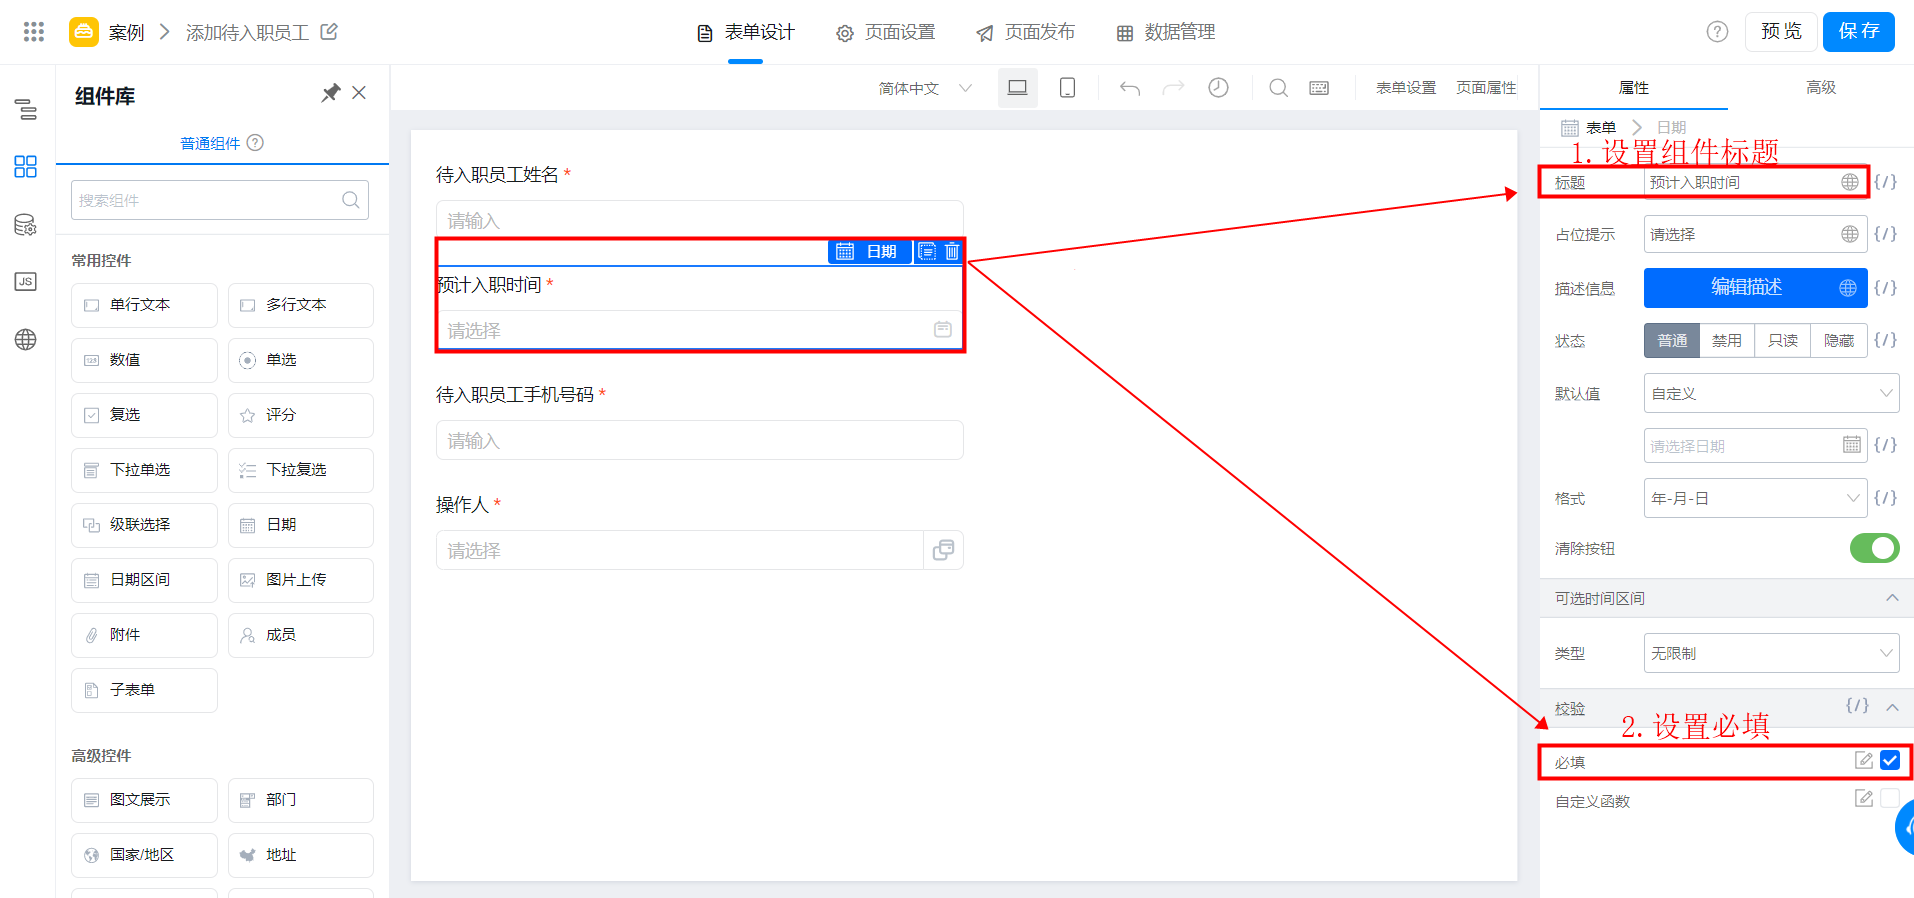Add a date range component

pos(144,580)
